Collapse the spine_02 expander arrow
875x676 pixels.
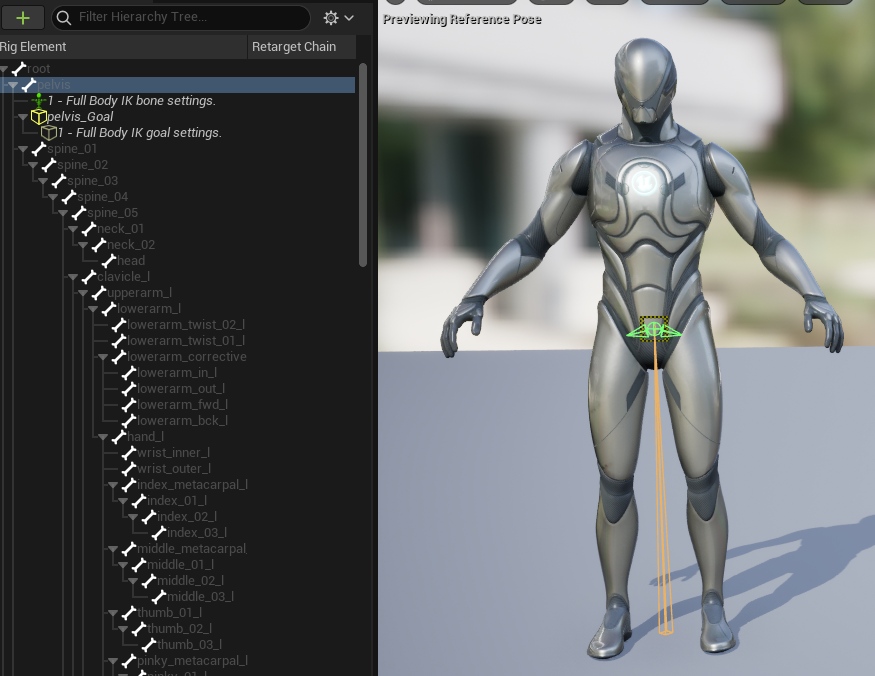coord(33,165)
